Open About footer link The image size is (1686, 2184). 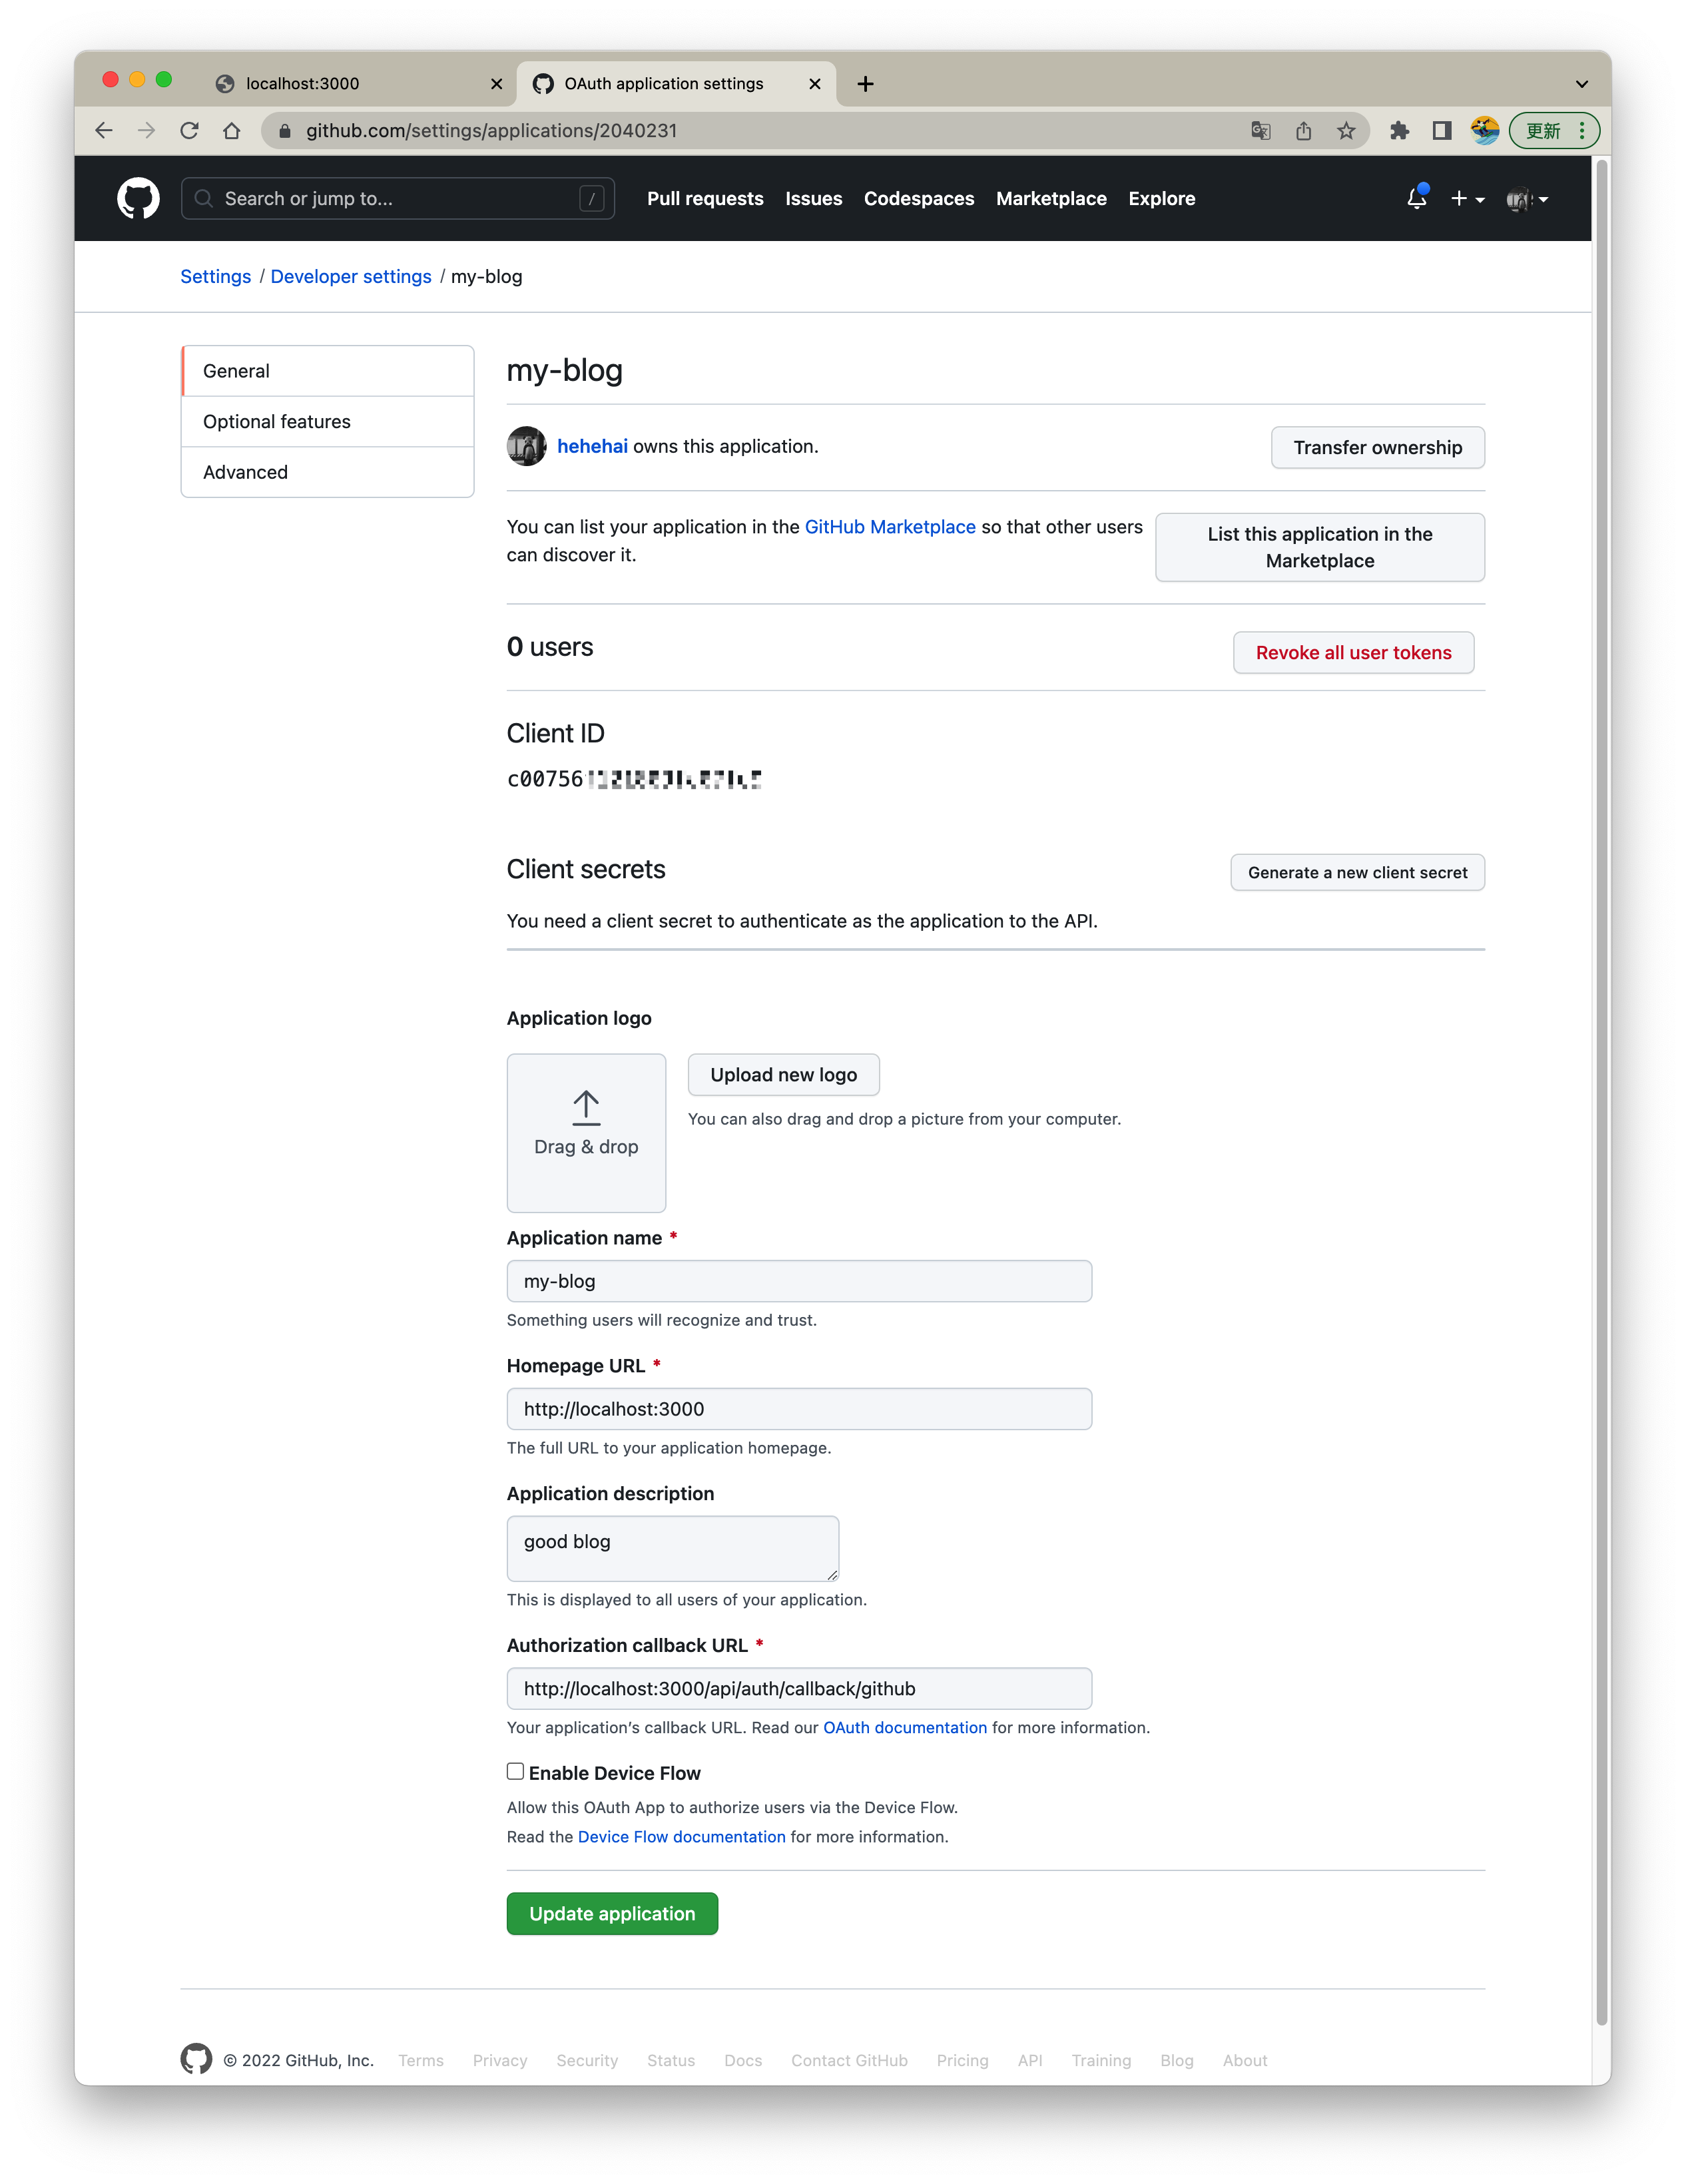pos(1245,2060)
